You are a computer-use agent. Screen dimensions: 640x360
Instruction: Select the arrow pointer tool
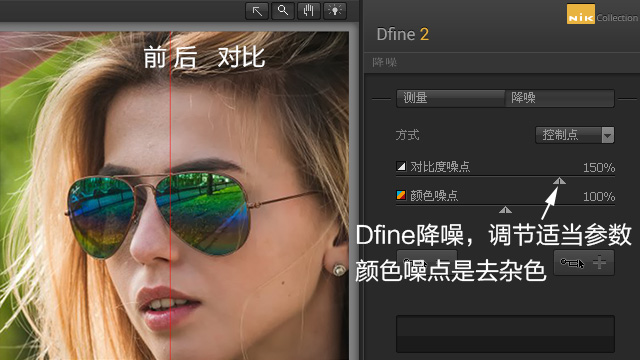(x=257, y=11)
